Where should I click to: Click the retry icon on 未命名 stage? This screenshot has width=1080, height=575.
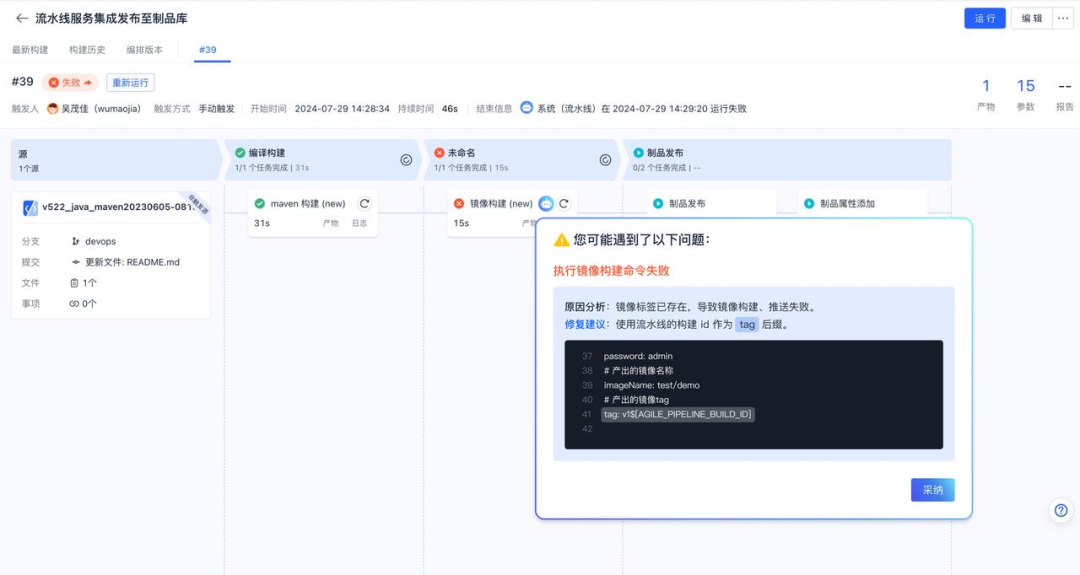[605, 160]
